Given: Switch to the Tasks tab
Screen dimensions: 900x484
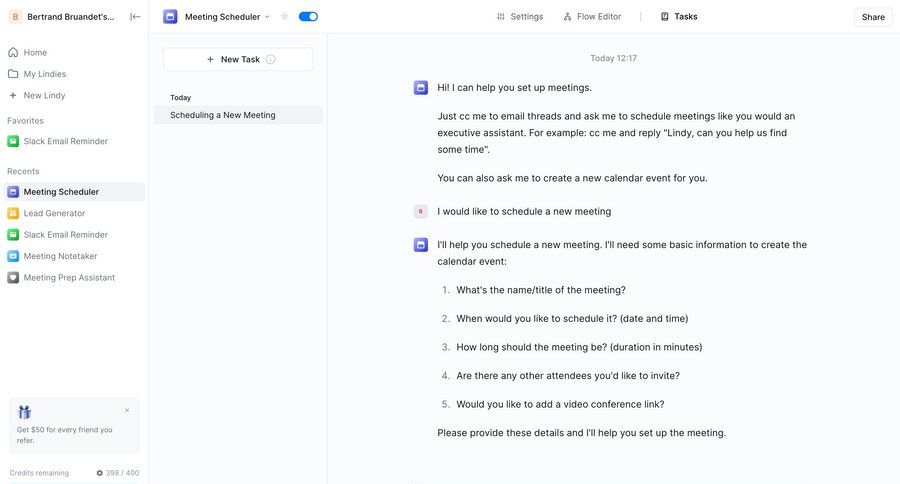Looking at the screenshot, I should 679,17.
